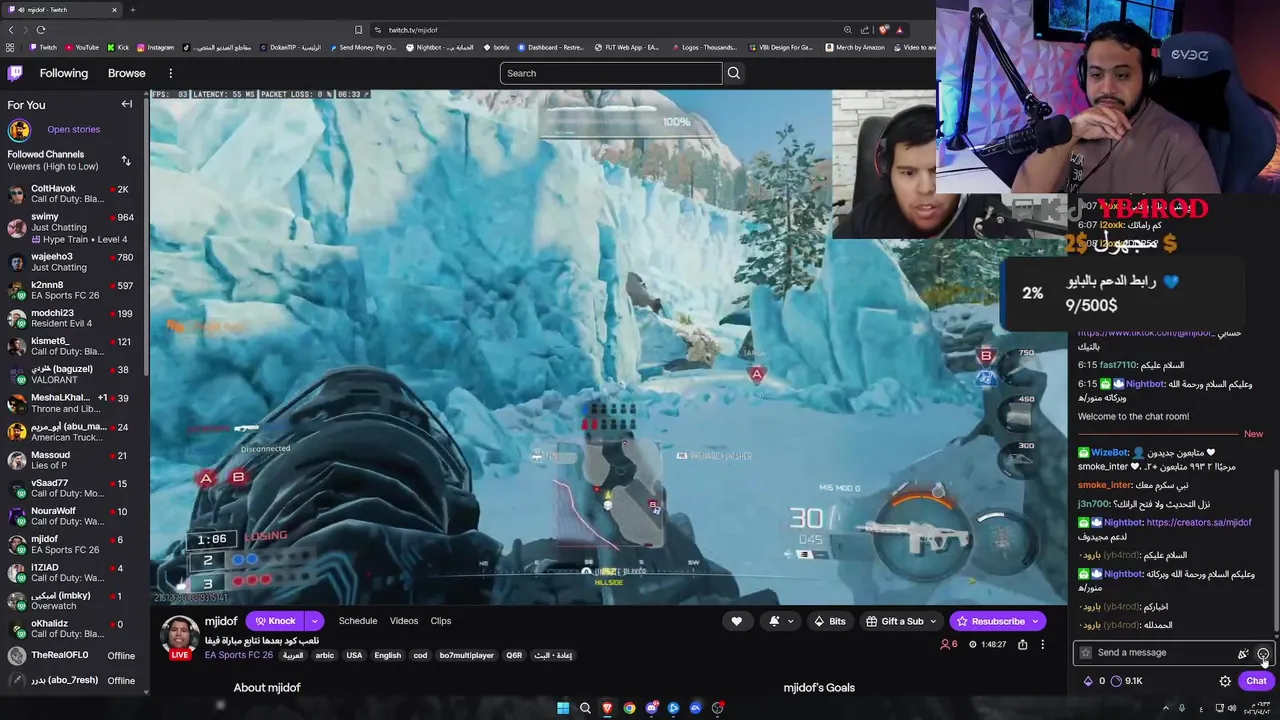Sort followed channels by viewers
This screenshot has width=1280, height=720.
click(x=126, y=160)
